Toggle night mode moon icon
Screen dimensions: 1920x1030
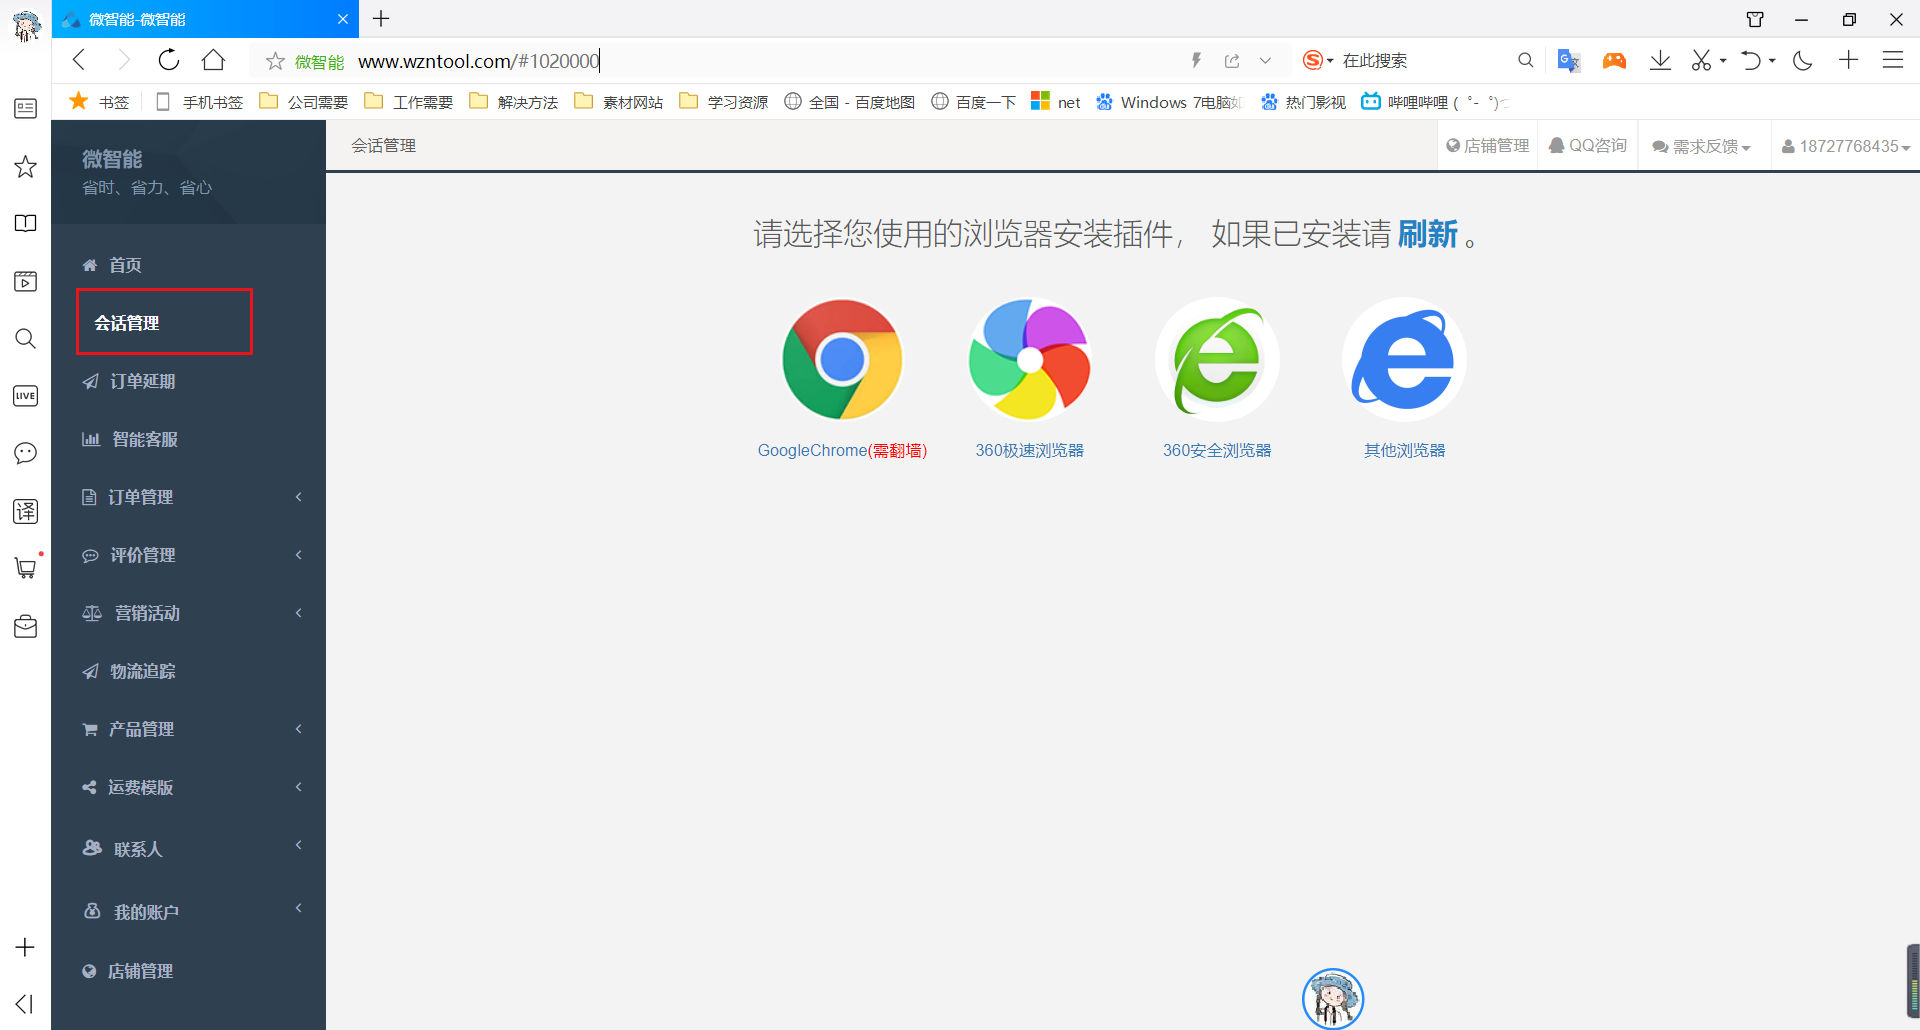coord(1803,60)
